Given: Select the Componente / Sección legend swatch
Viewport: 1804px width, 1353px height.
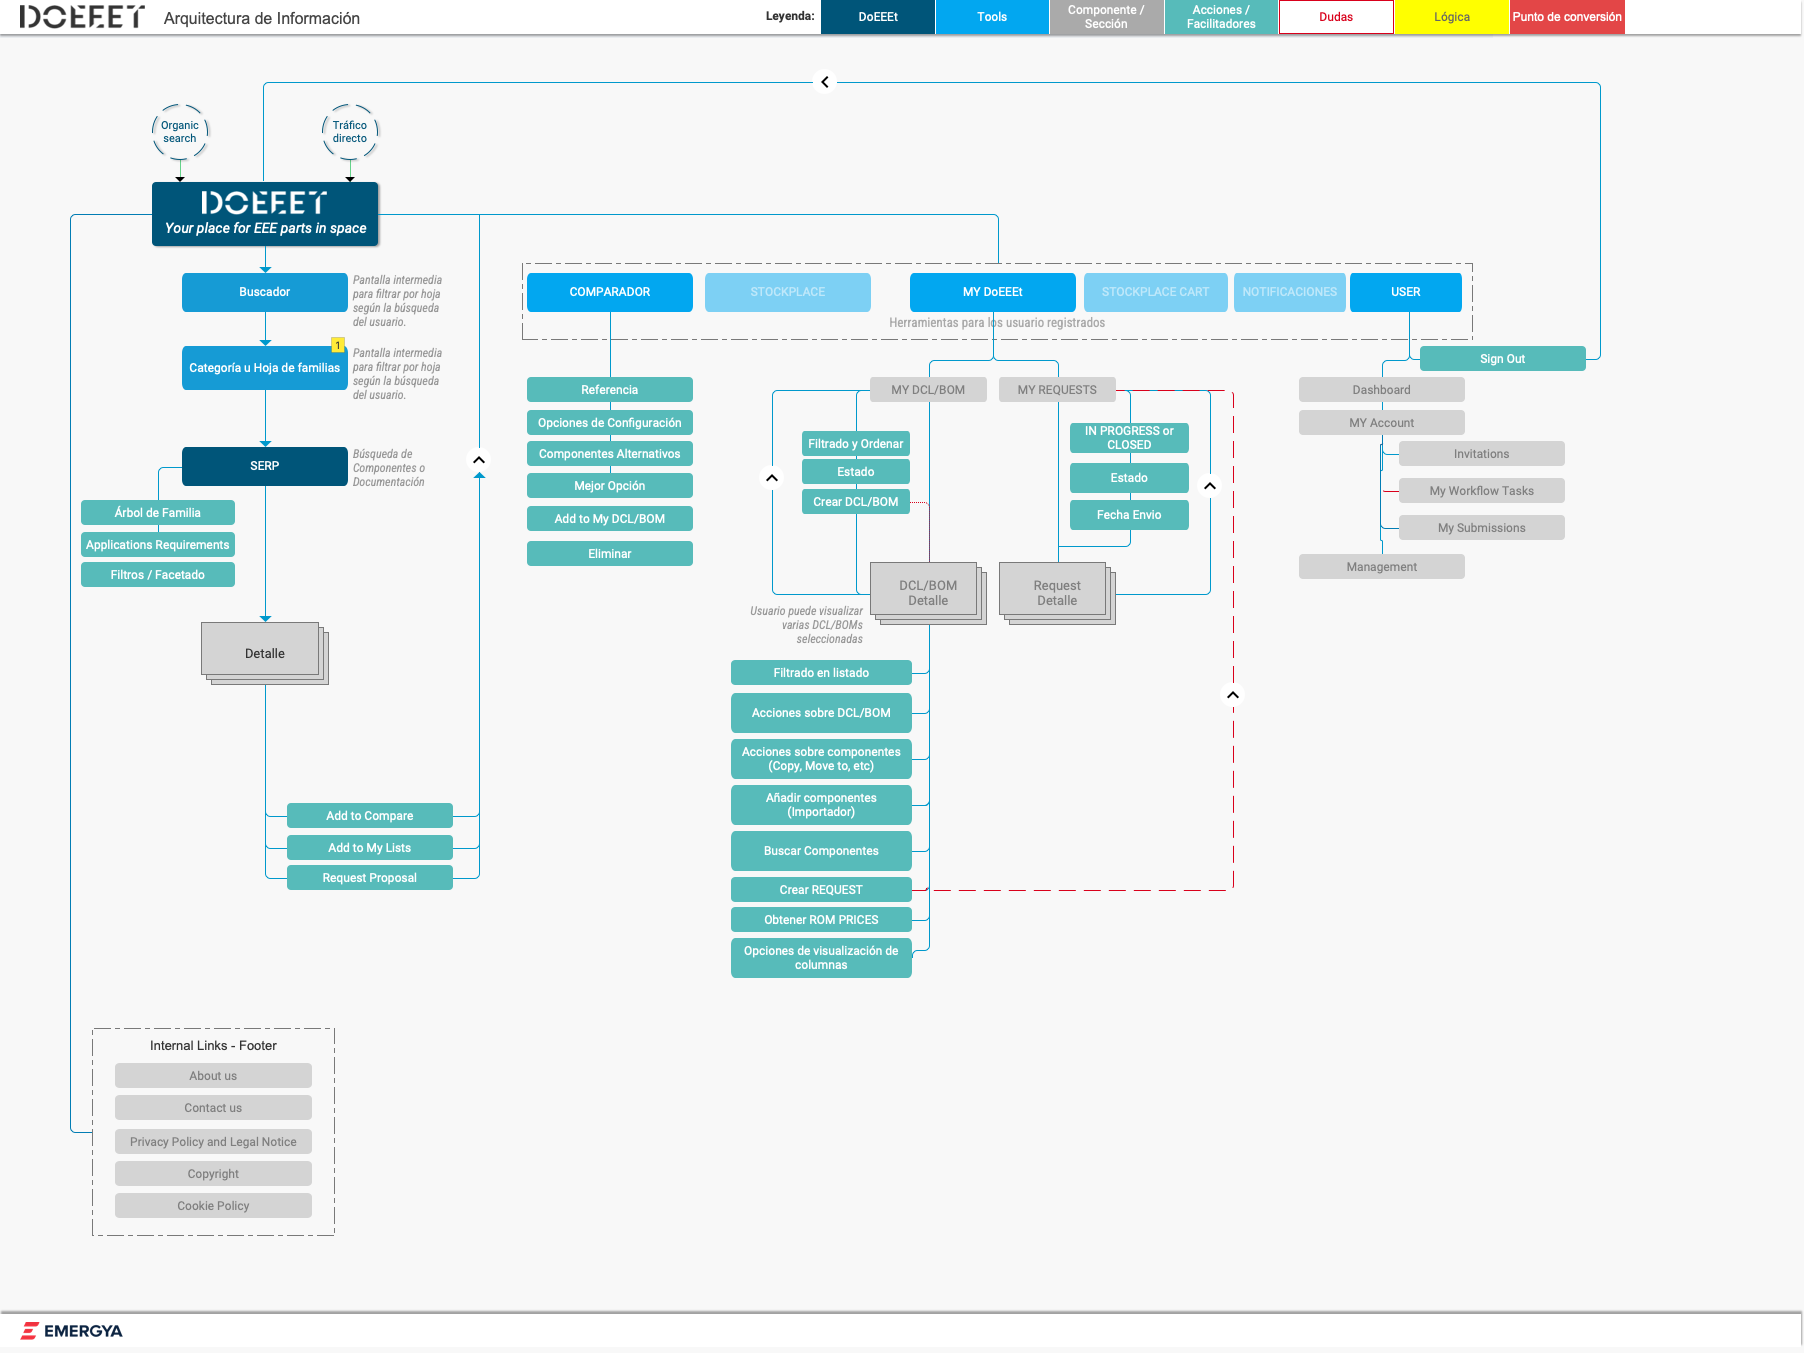Looking at the screenshot, I should 1106,17.
